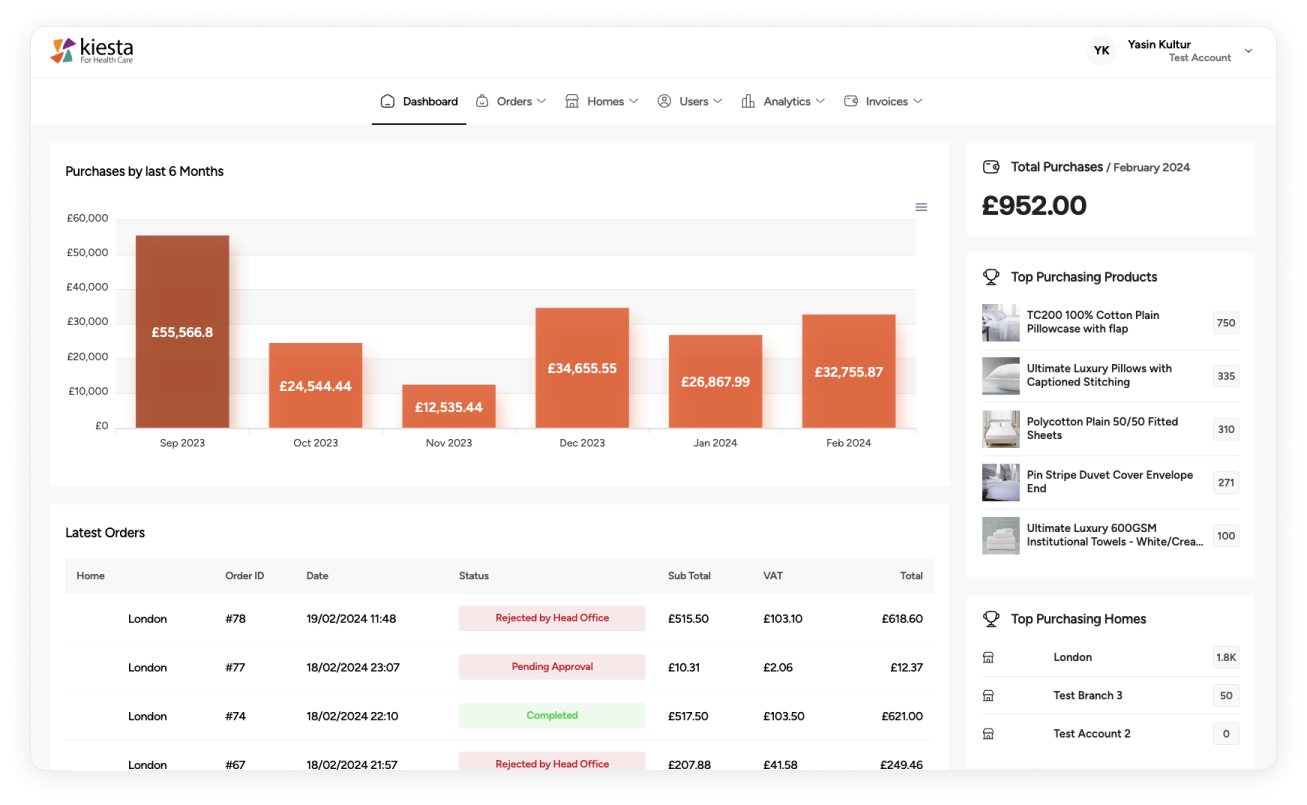The width and height of the screenshot is (1307, 805).
Task: Click the YK avatar circle
Action: pos(1101,50)
